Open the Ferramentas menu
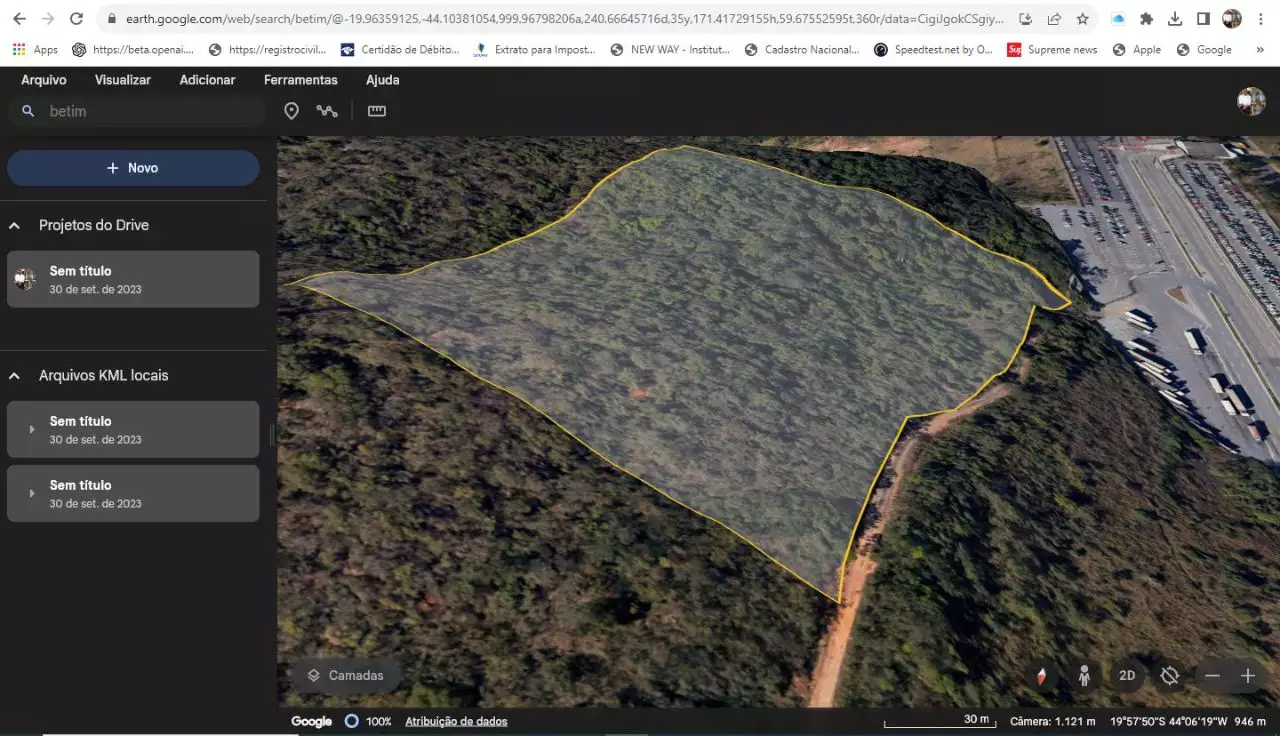The image size is (1280, 736). [x=301, y=80]
